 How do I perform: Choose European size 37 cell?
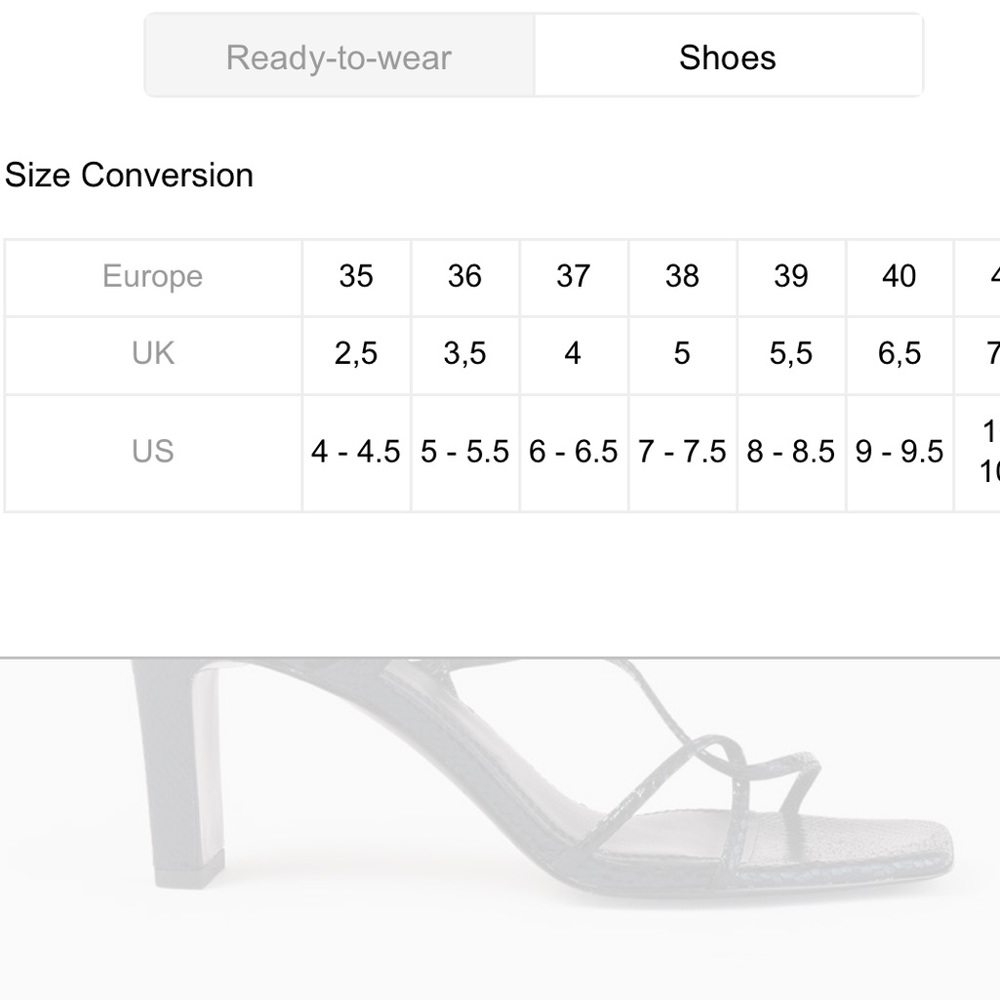tap(573, 276)
